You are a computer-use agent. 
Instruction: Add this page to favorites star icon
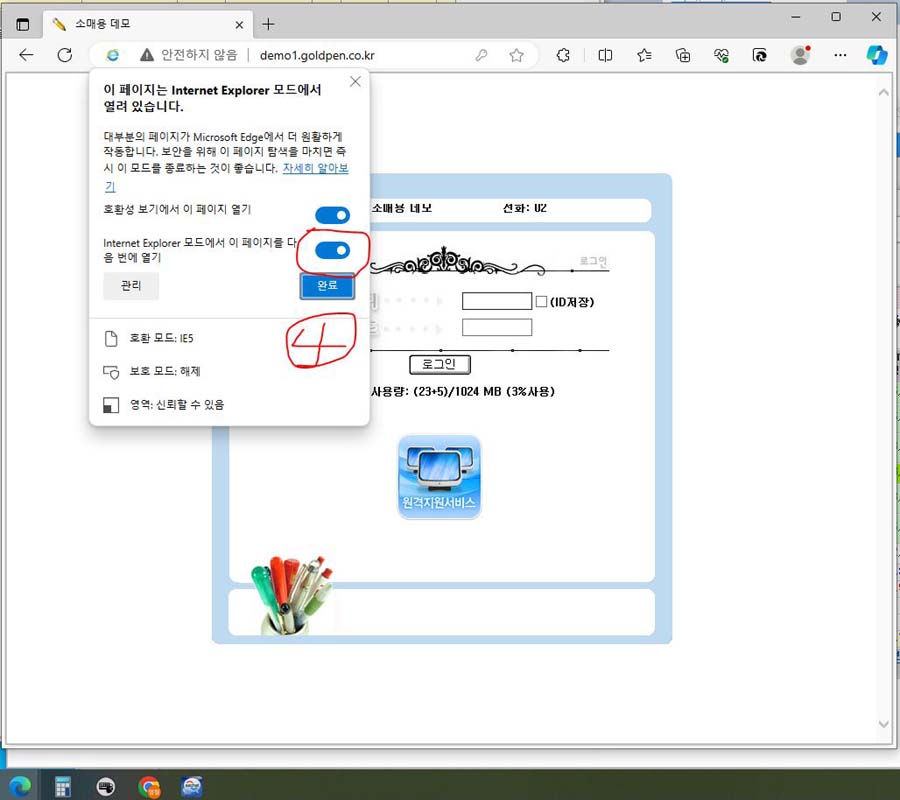(x=516, y=55)
